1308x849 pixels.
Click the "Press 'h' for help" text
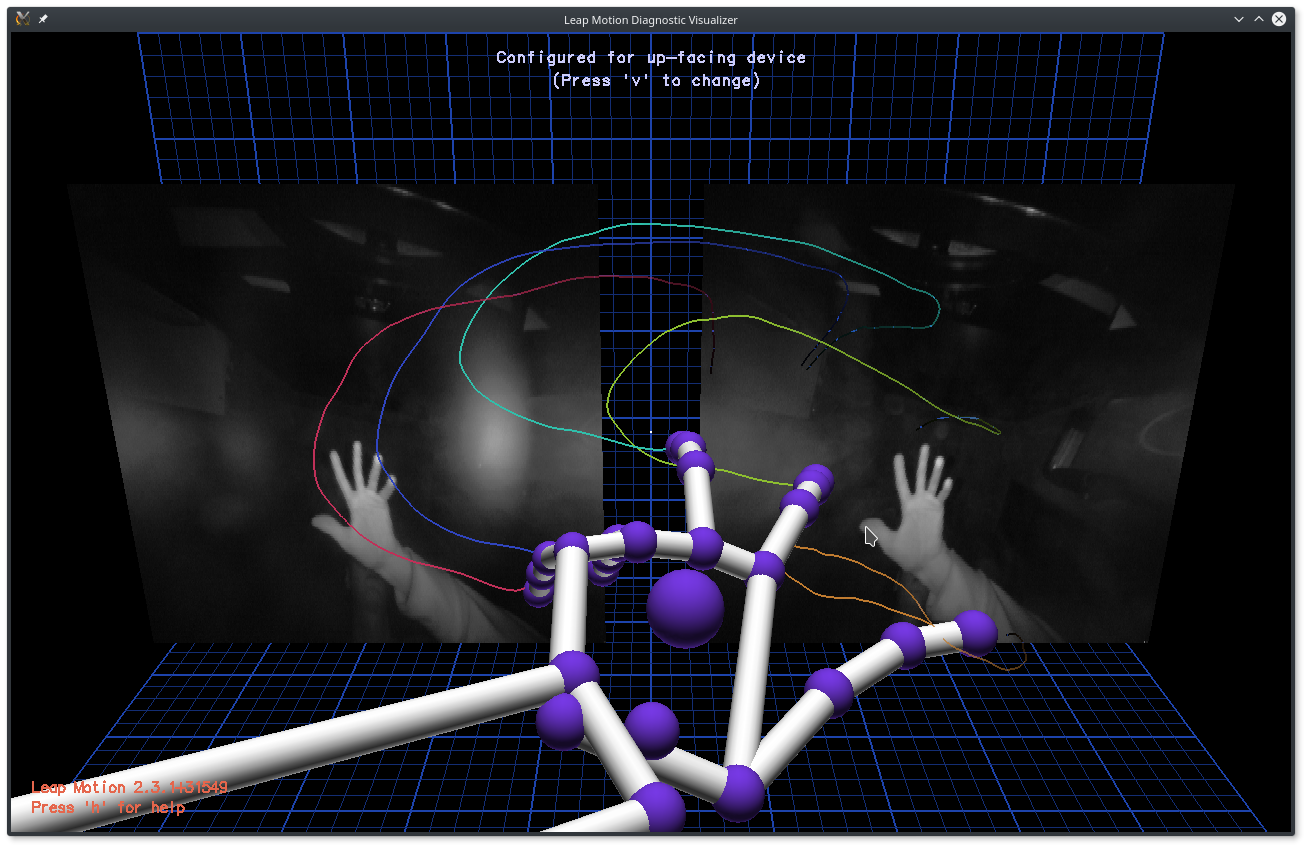[108, 807]
